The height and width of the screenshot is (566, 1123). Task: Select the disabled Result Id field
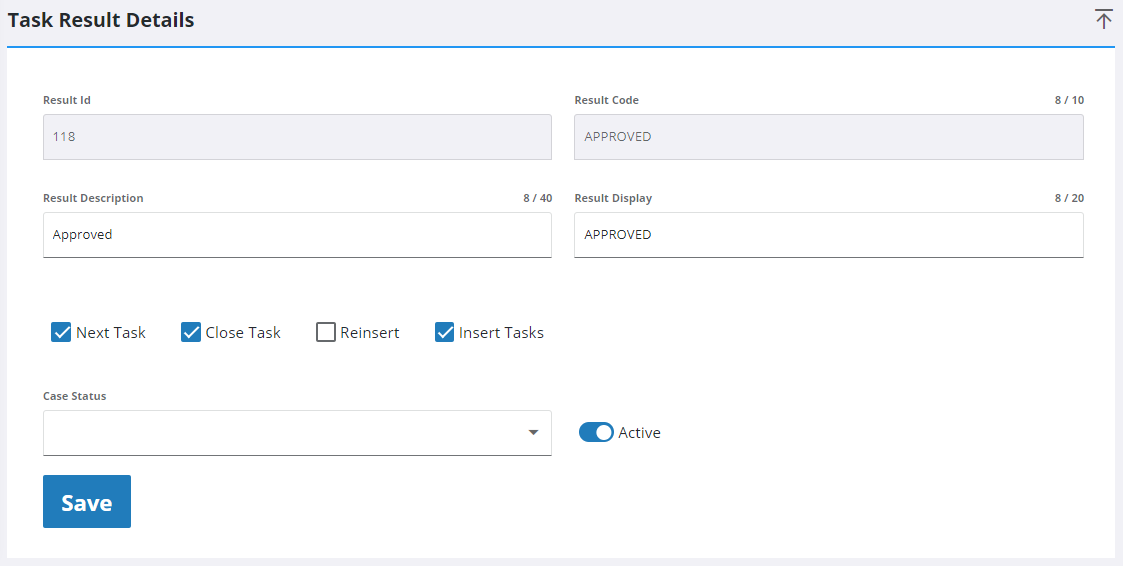tap(297, 137)
